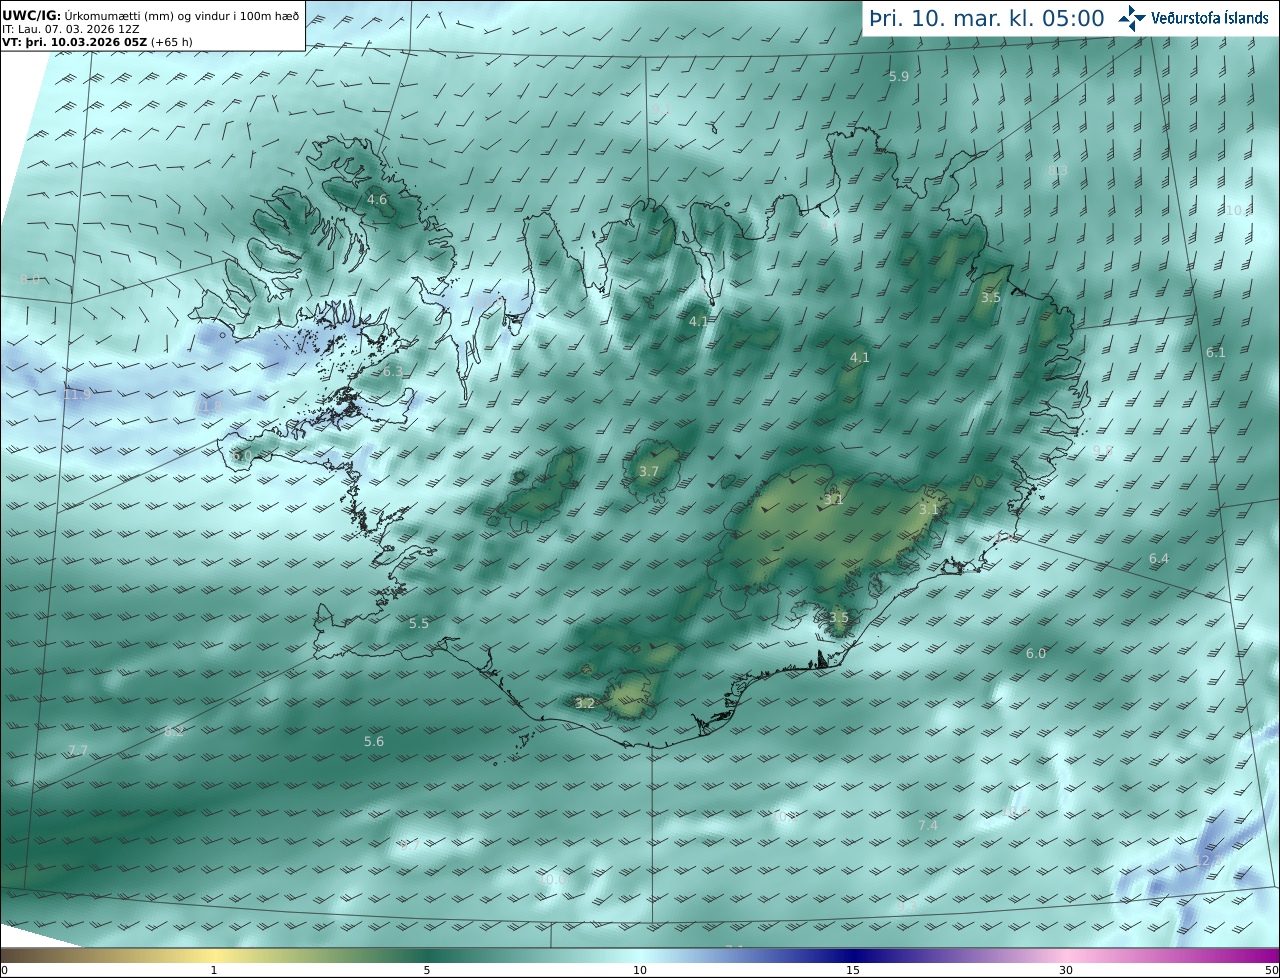1280x978 pixels.
Task: Click the color scale label 5
Action: click(427, 970)
